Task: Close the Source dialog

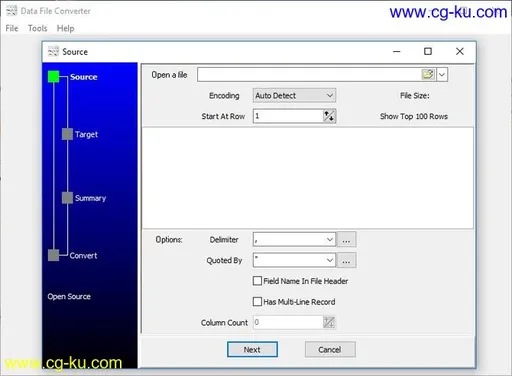Action: [460, 51]
